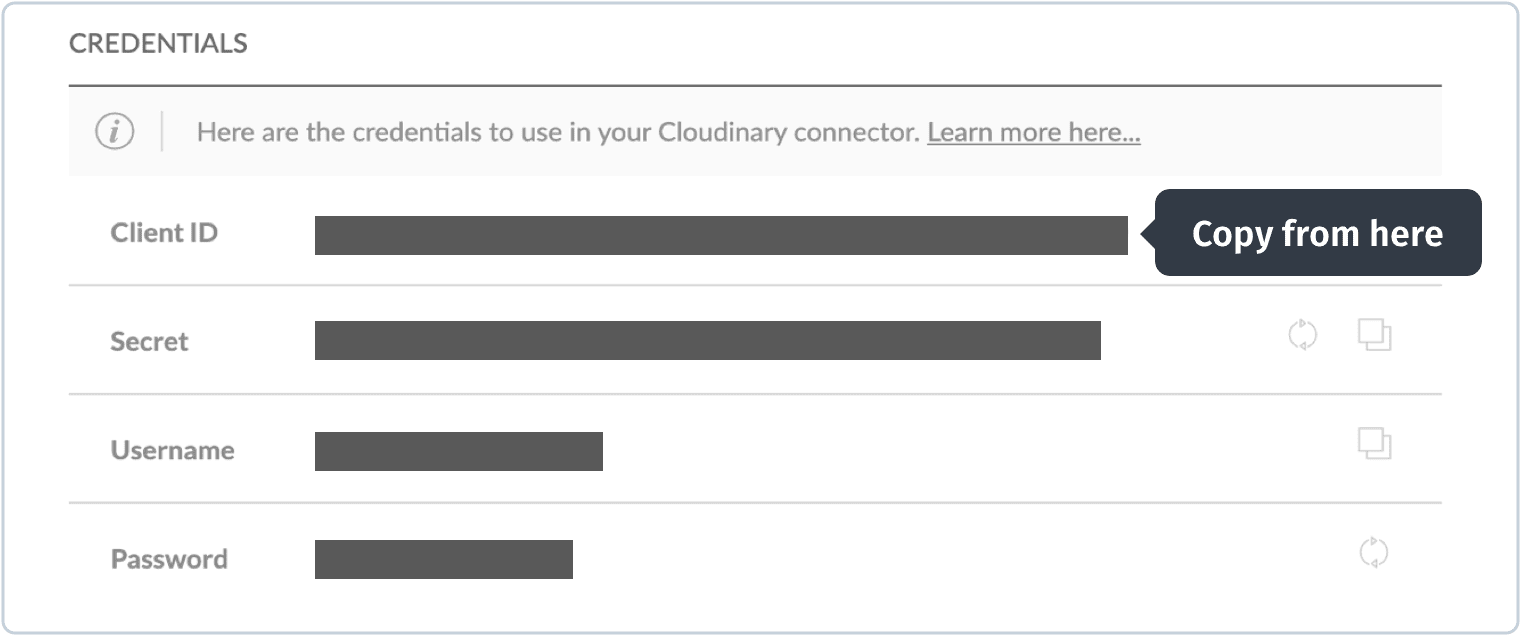The width and height of the screenshot is (1521, 636).
Task: Select the redacted Username value
Action: (459, 451)
